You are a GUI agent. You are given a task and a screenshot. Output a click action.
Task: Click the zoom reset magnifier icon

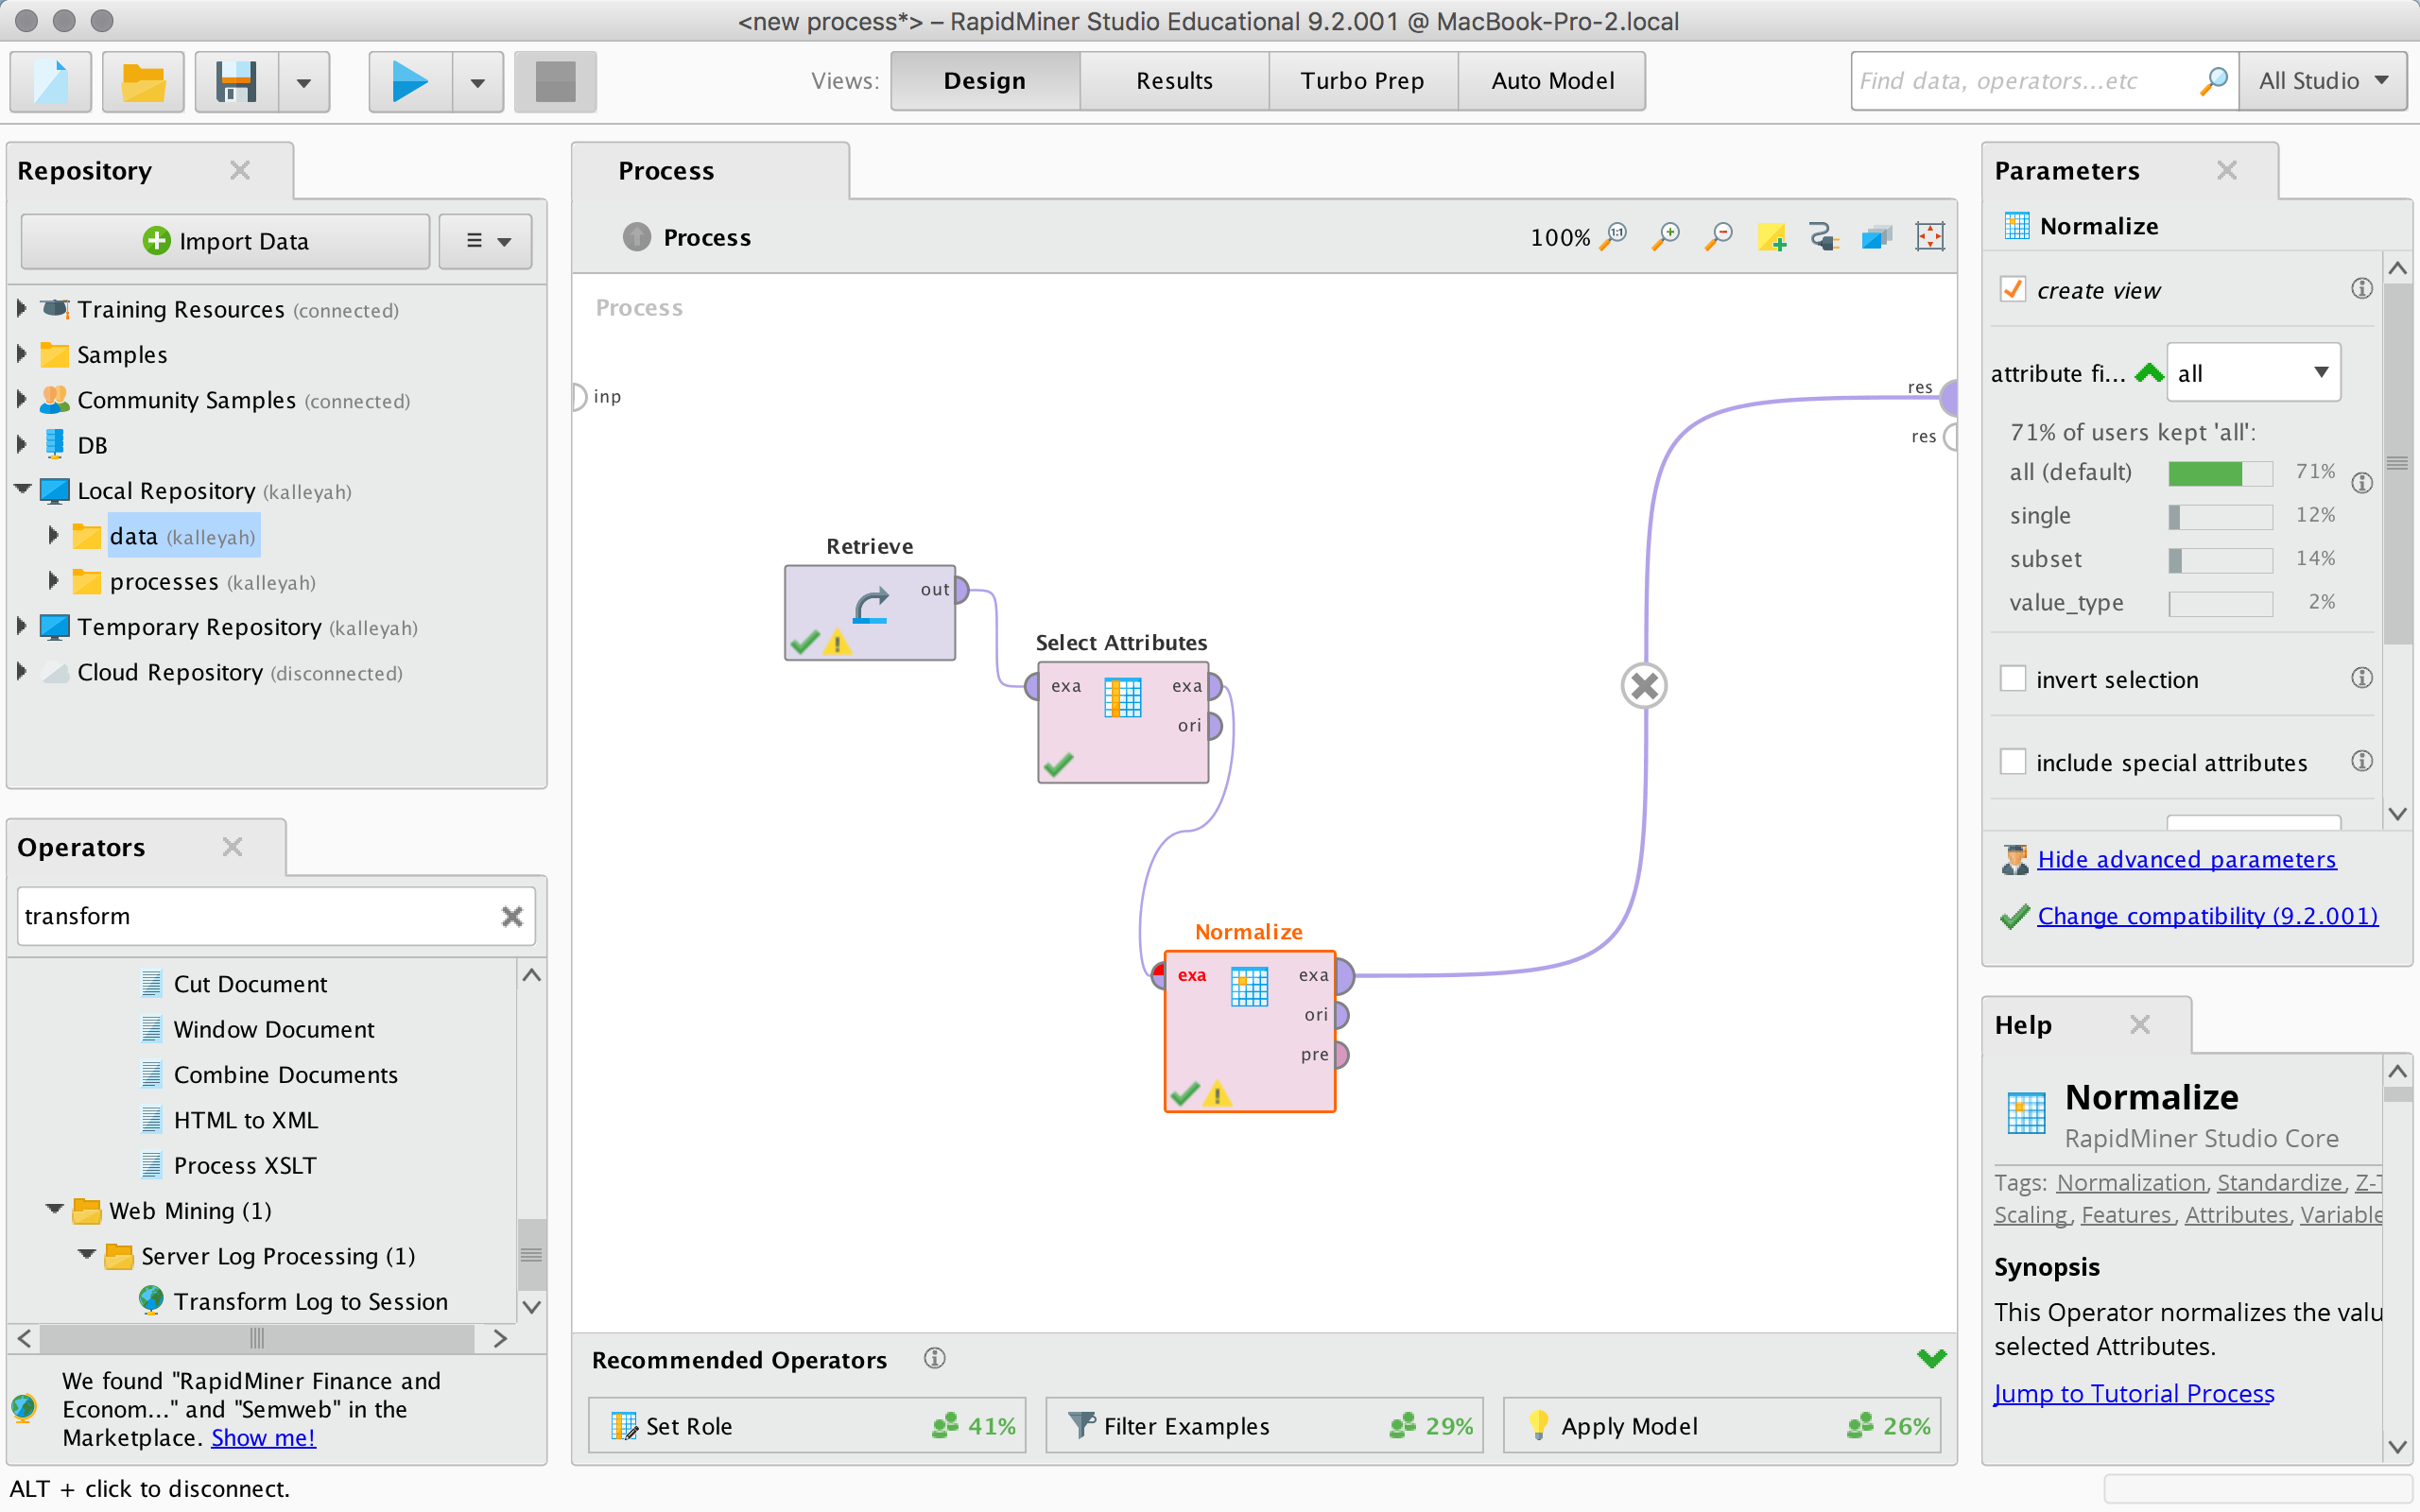tap(1613, 237)
